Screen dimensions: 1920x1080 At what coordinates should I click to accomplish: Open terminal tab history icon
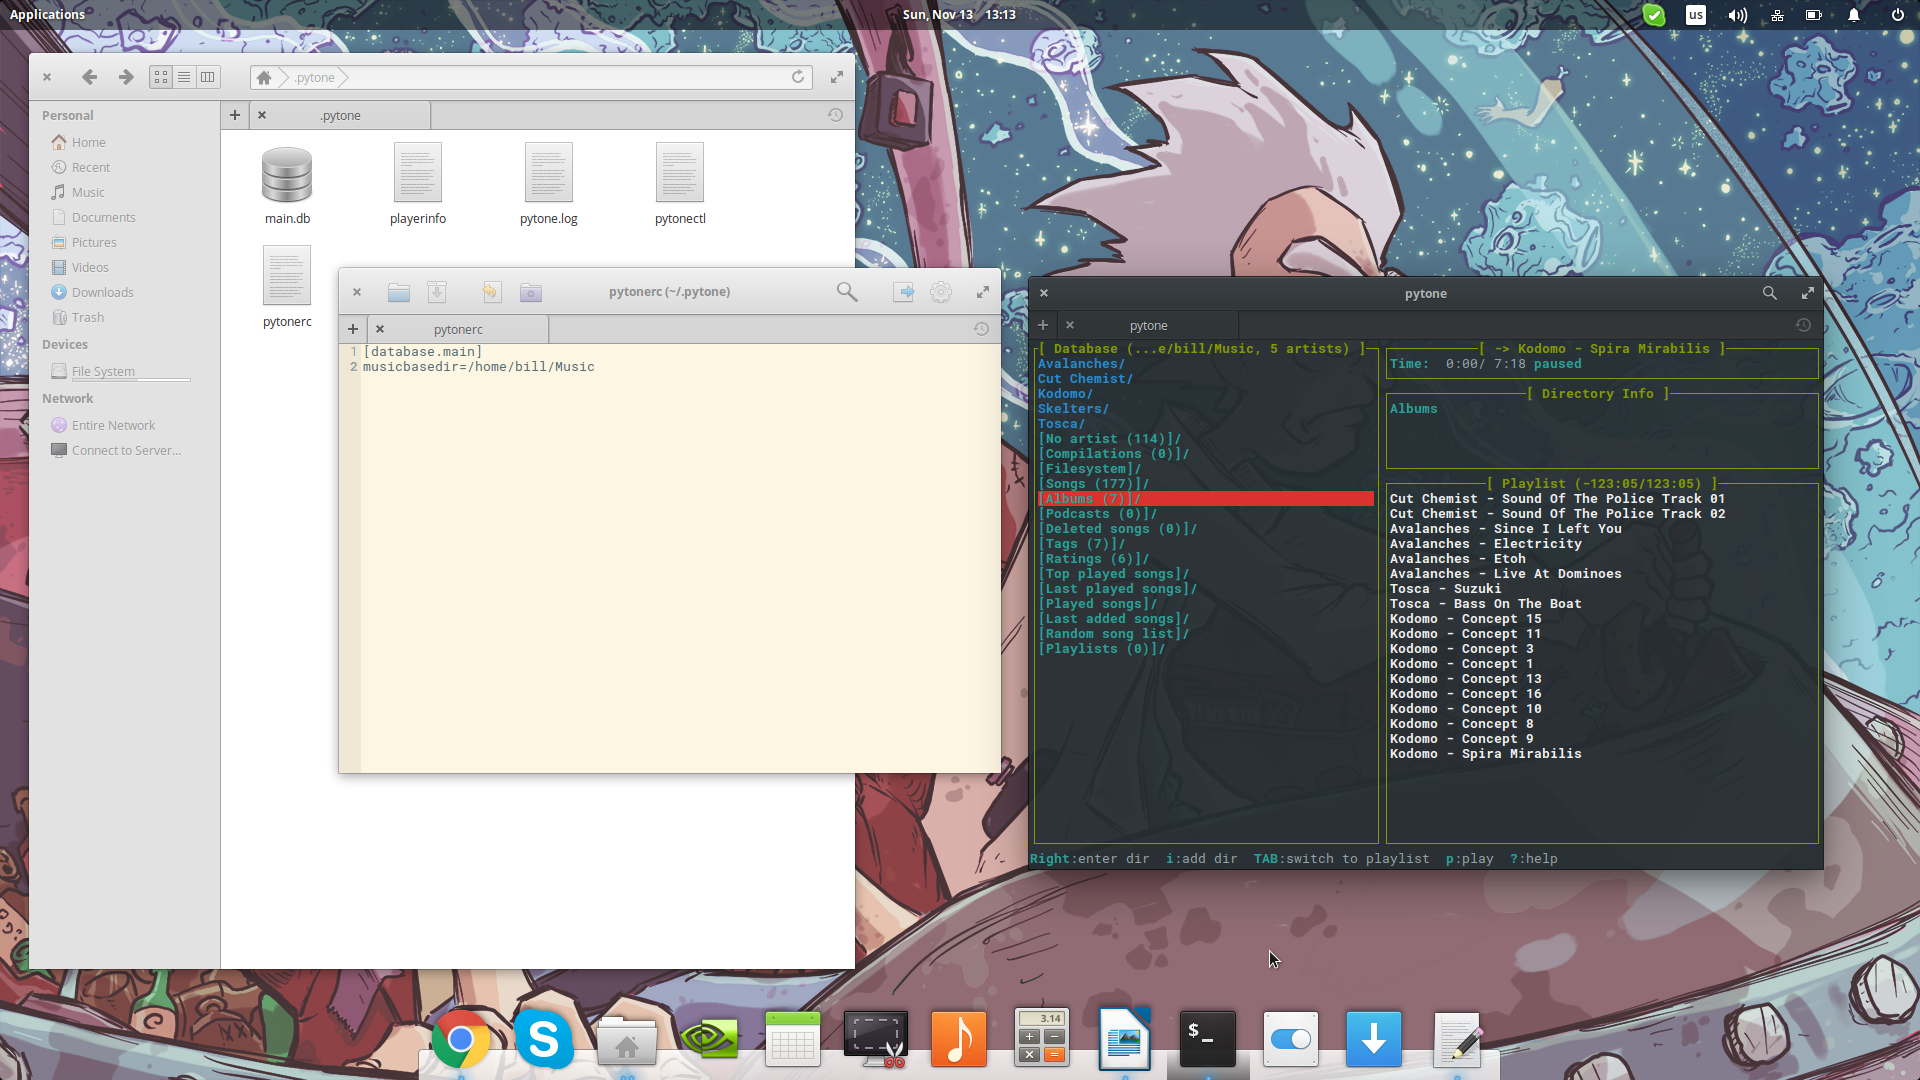coord(1803,325)
